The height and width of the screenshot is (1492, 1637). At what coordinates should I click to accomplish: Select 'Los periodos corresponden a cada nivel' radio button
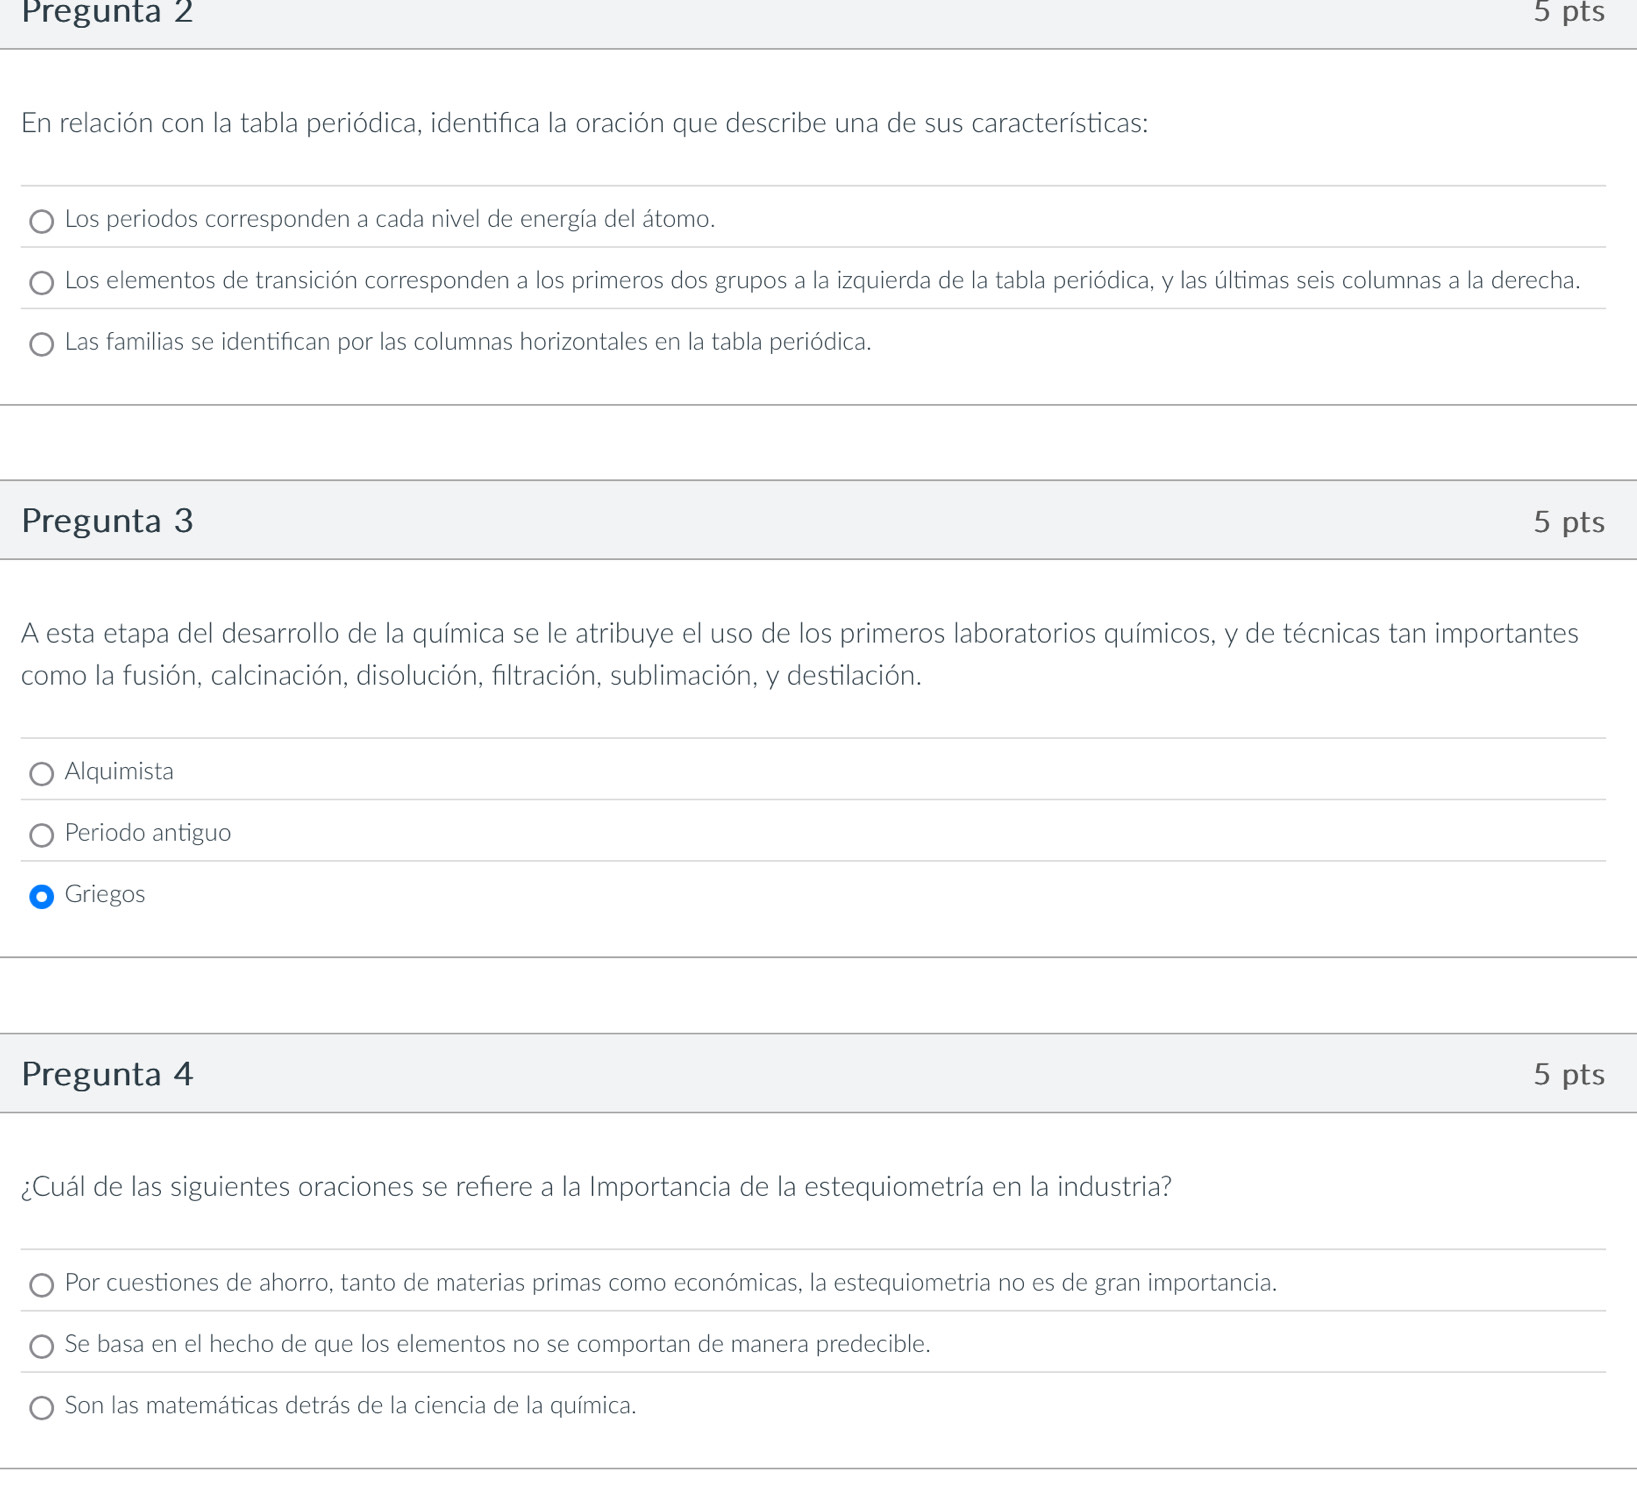pyautogui.click(x=41, y=221)
